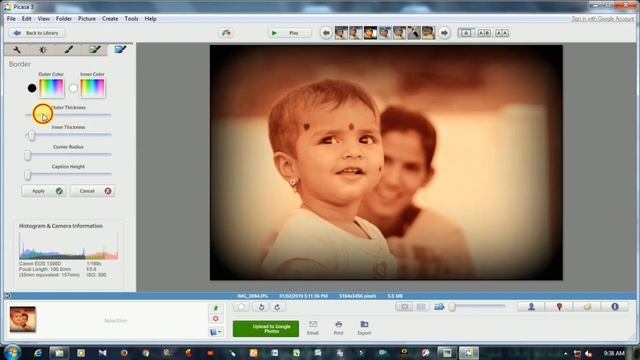Show the People panel
The width and height of the screenshot is (640, 360).
[x=531, y=307]
